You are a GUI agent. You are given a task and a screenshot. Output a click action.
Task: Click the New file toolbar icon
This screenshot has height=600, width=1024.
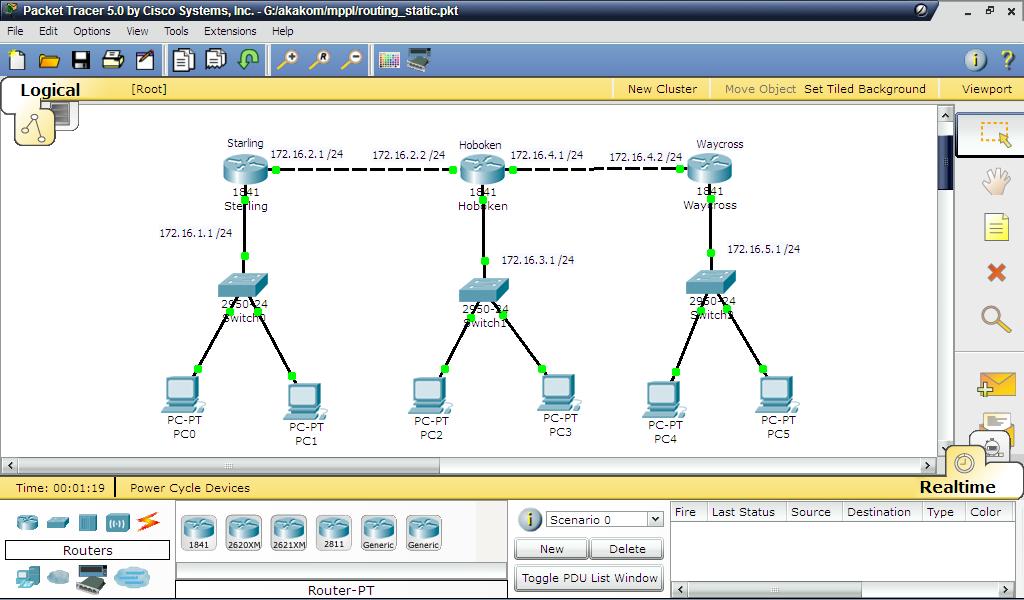[17, 60]
